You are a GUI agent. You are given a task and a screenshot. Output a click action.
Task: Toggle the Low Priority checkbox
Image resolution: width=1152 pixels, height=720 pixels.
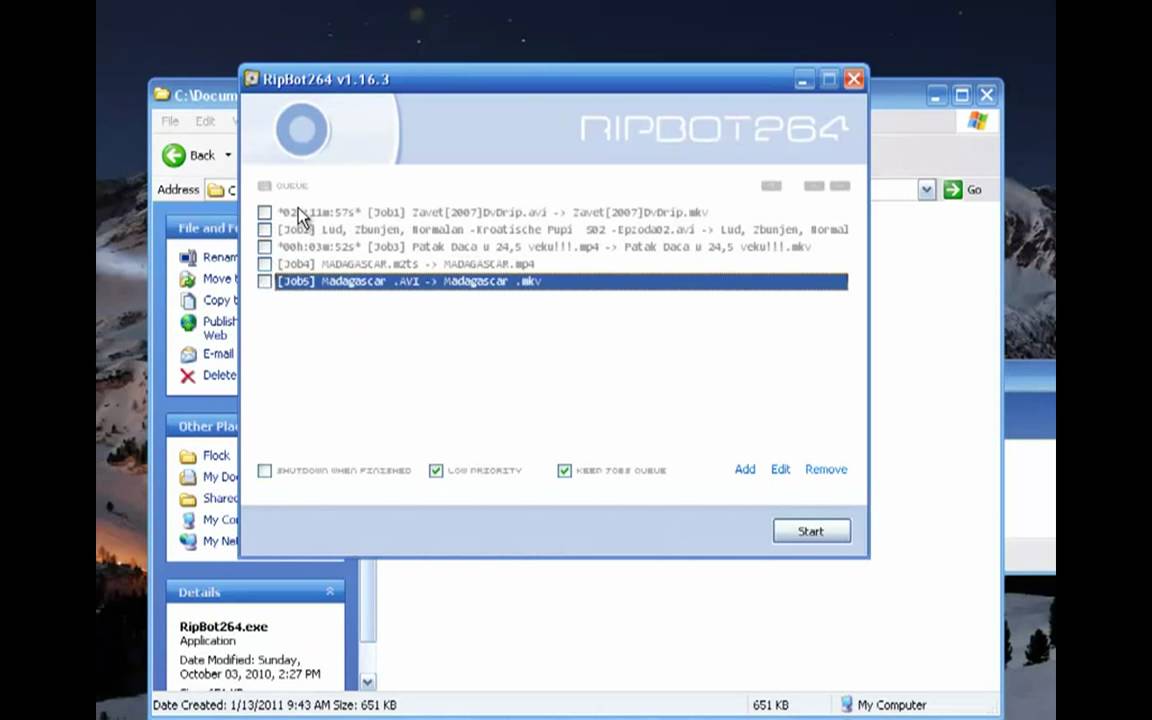point(436,470)
